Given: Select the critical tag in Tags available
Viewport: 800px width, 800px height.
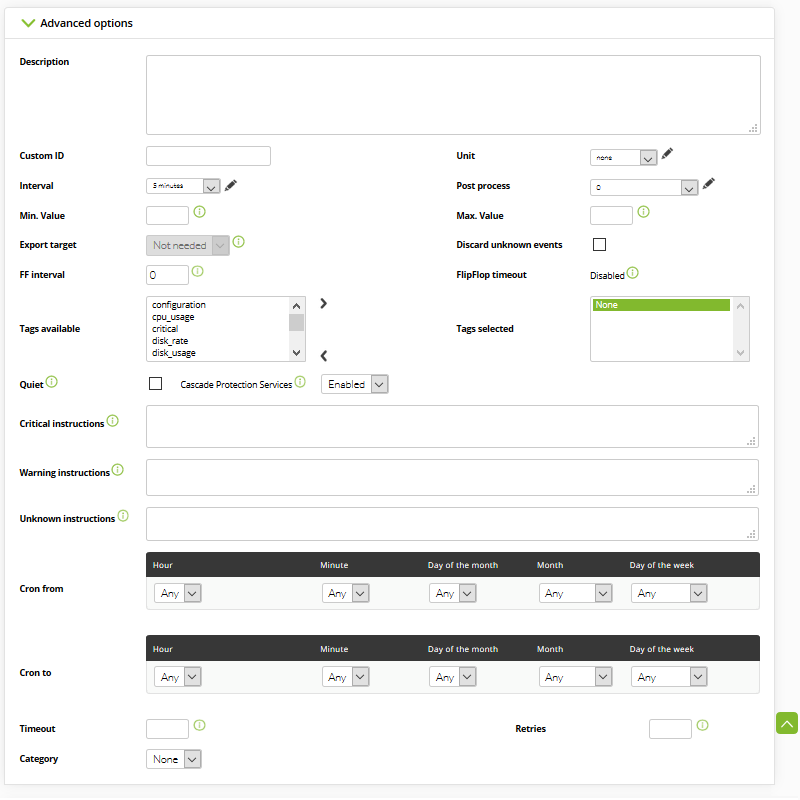Looking at the screenshot, I should [x=165, y=329].
